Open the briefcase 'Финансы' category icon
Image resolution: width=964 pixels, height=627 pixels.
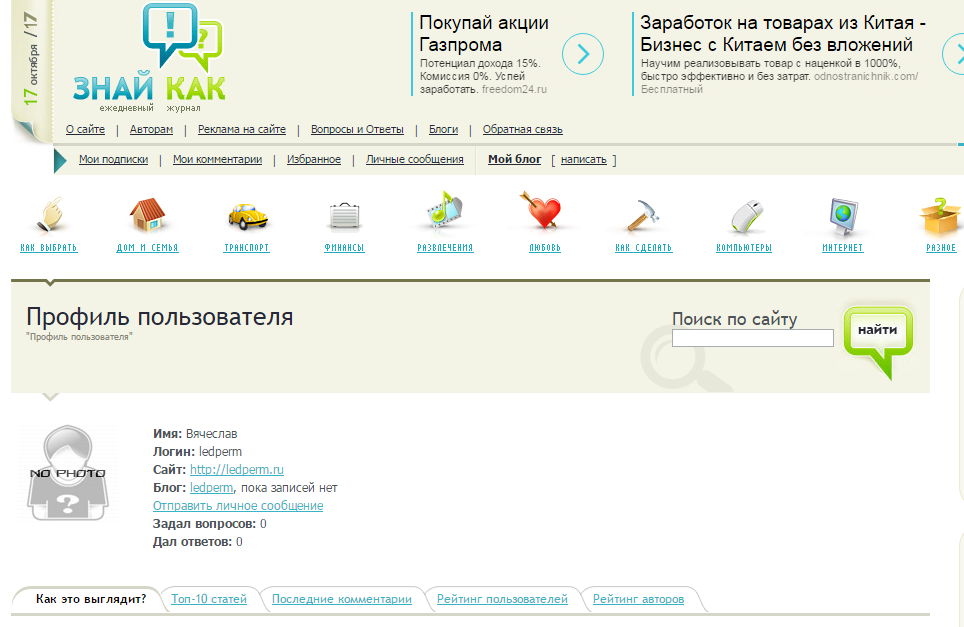point(344,214)
